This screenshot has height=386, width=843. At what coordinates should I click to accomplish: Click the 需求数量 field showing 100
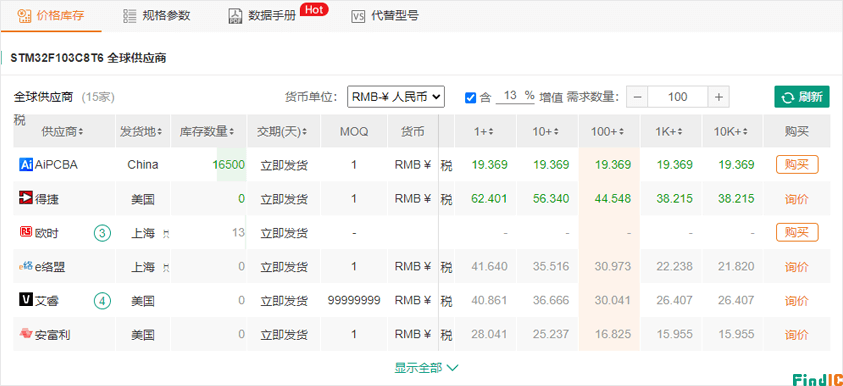(678, 97)
